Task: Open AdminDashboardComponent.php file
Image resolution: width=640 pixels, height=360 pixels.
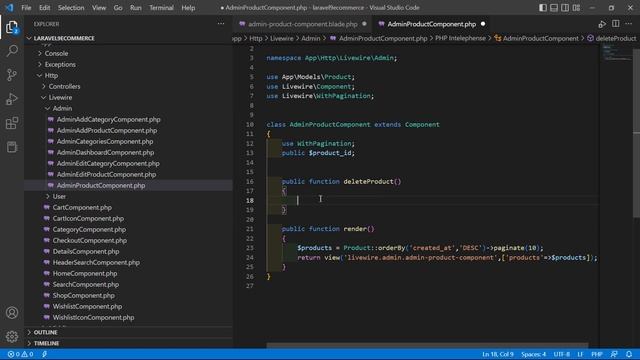Action: (105, 153)
